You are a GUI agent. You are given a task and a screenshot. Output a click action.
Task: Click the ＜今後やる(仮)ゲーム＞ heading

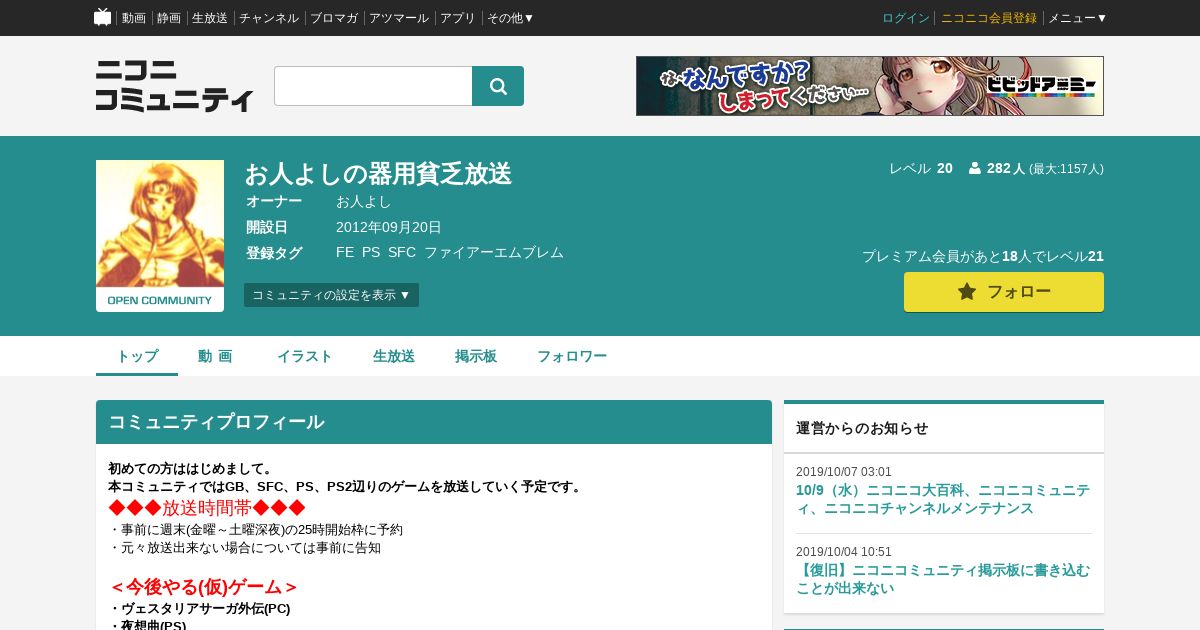tap(204, 587)
